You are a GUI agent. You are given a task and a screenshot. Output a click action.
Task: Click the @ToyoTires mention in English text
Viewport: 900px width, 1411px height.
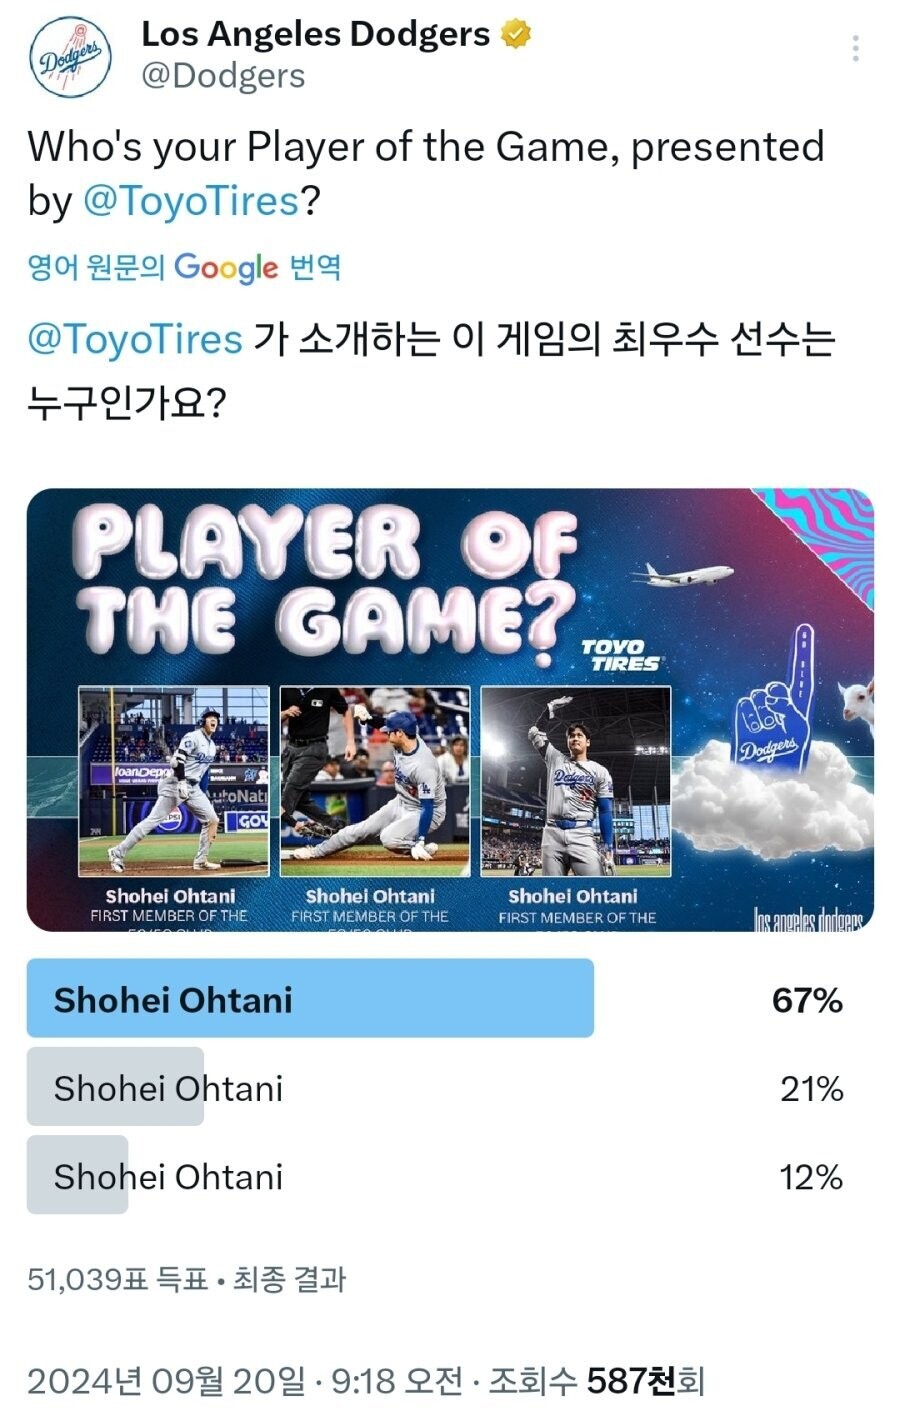[190, 201]
